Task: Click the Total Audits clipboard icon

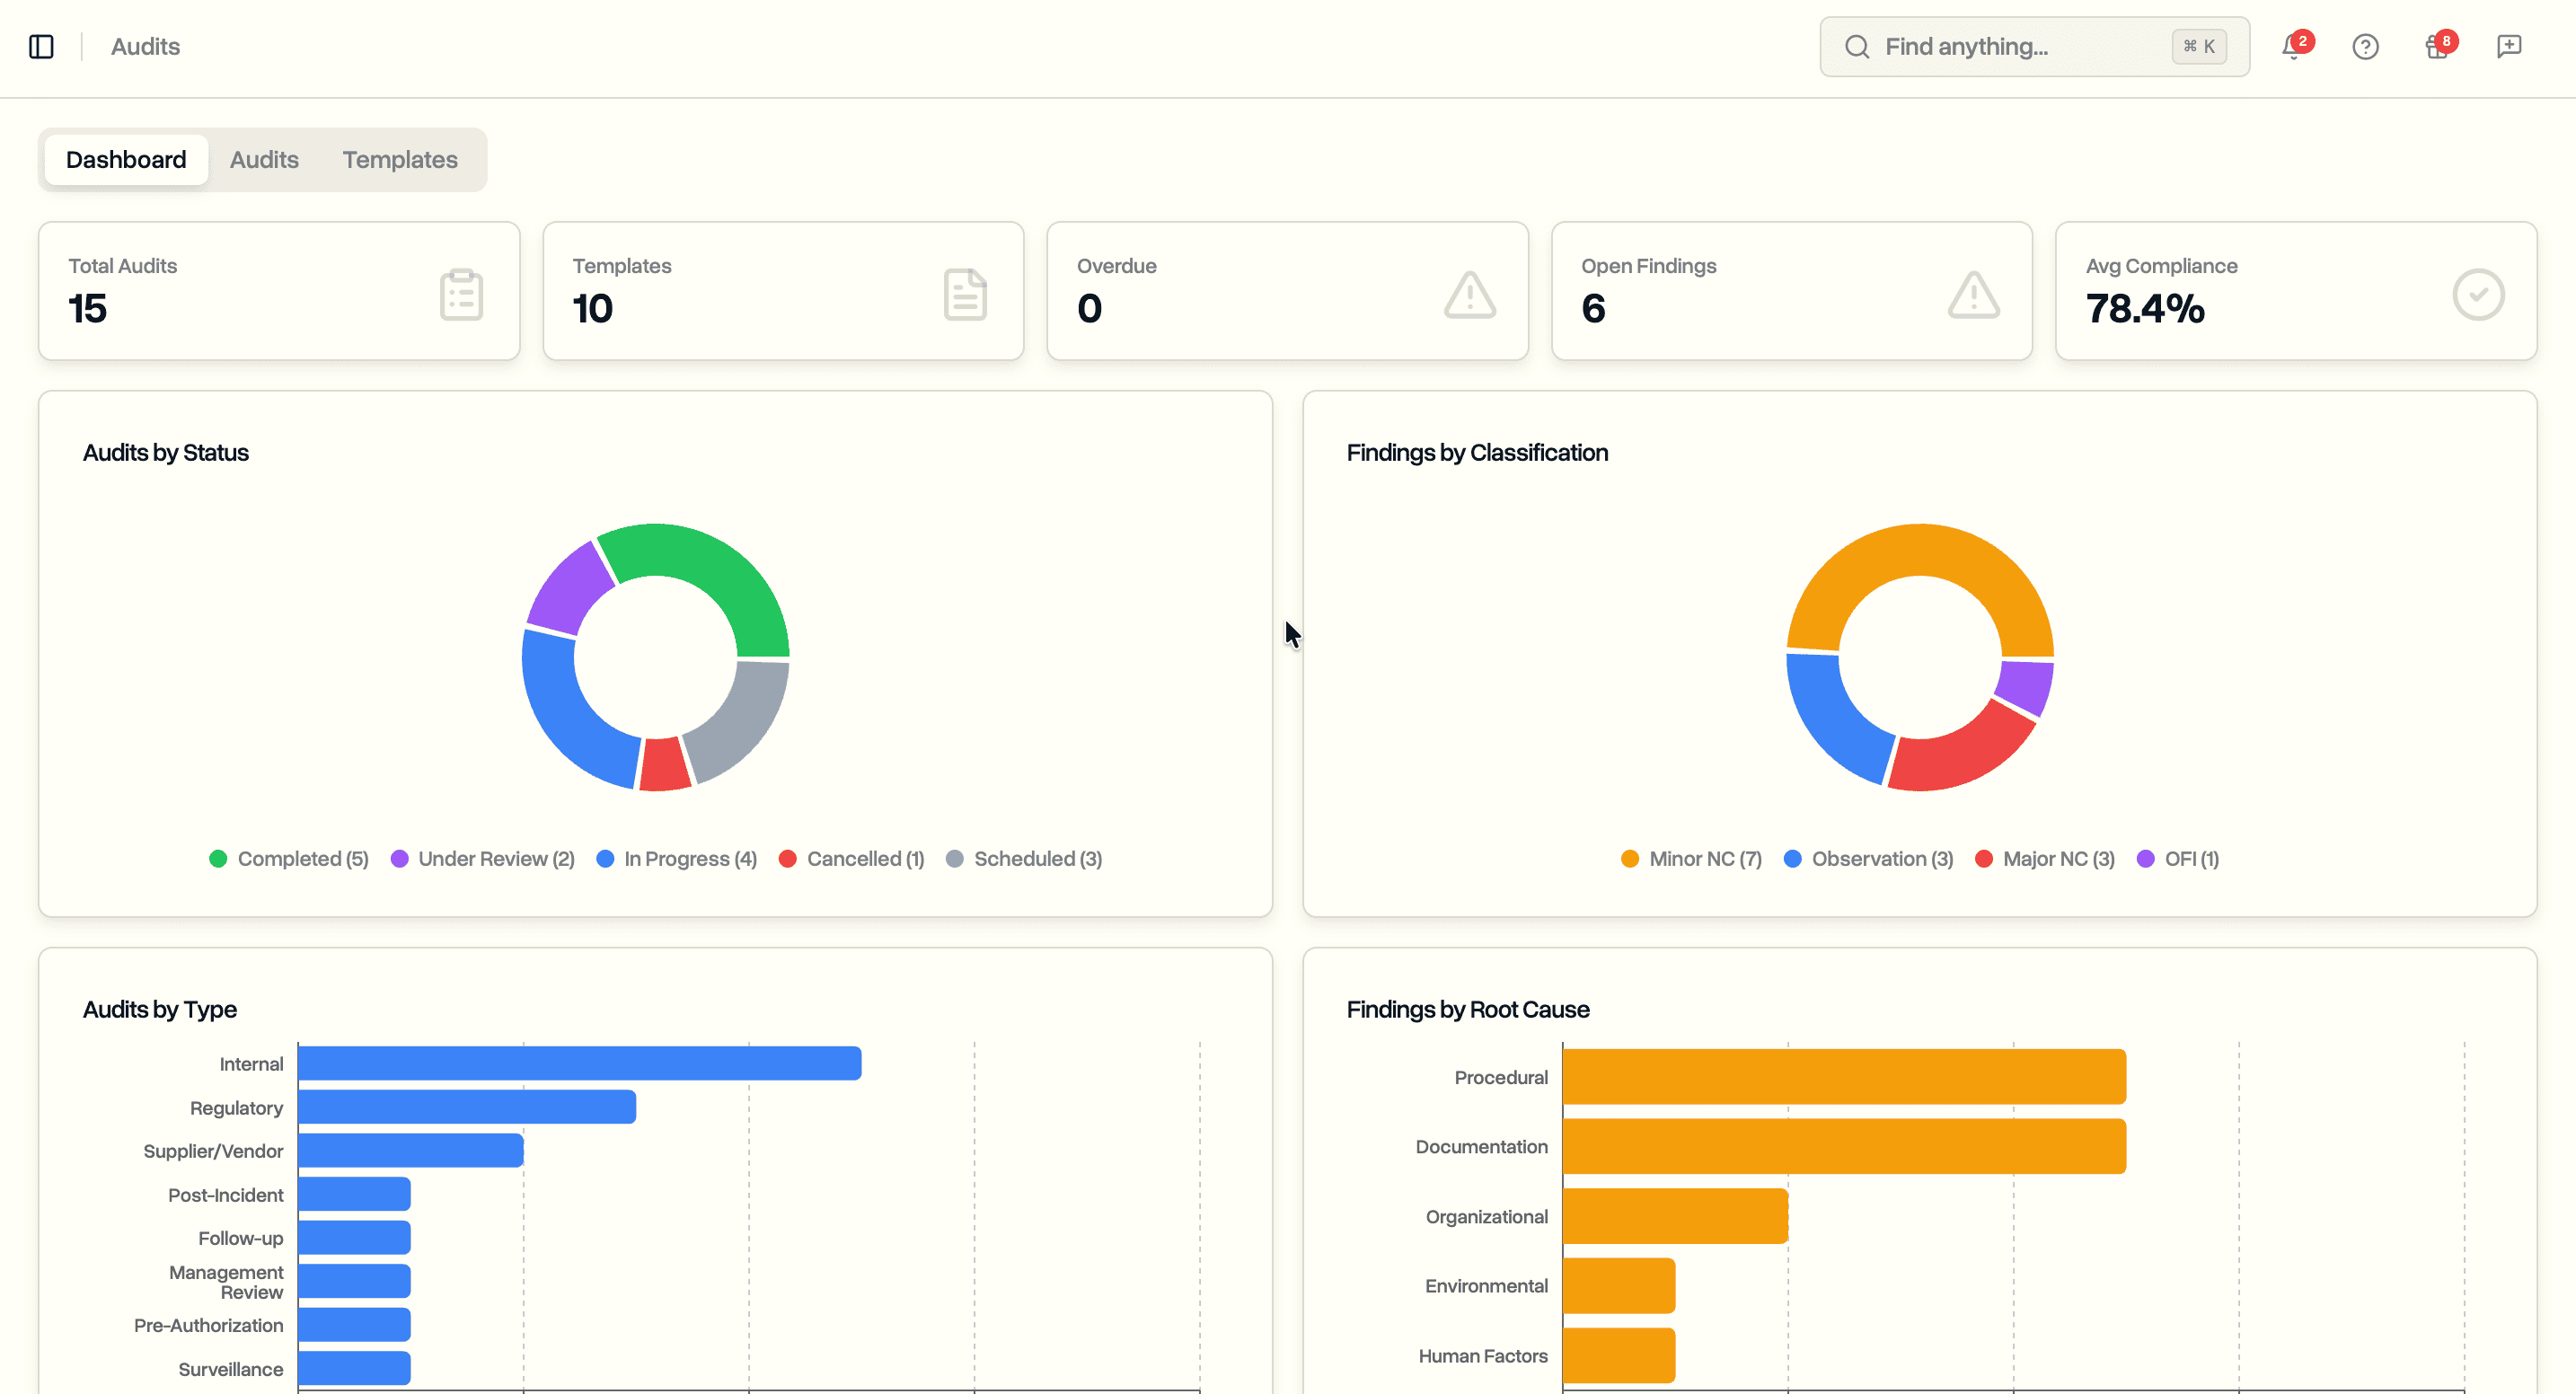Action: (461, 292)
